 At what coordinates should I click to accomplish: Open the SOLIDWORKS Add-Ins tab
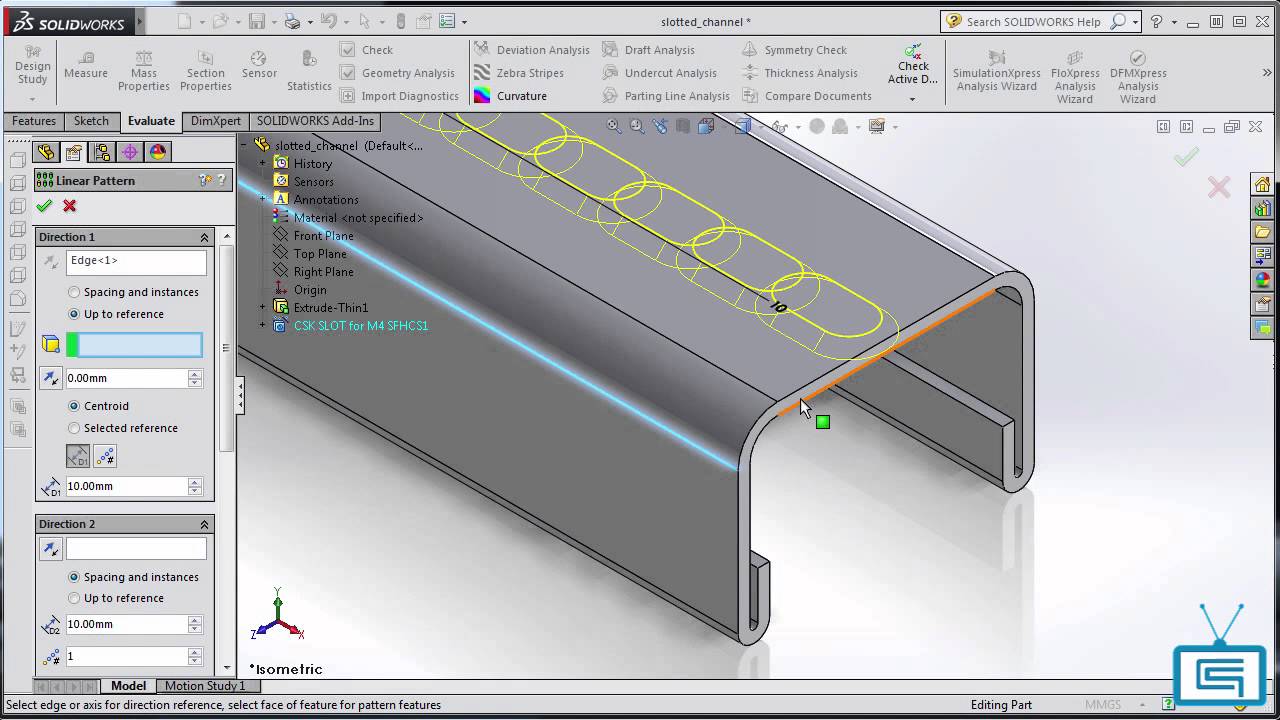[315, 121]
